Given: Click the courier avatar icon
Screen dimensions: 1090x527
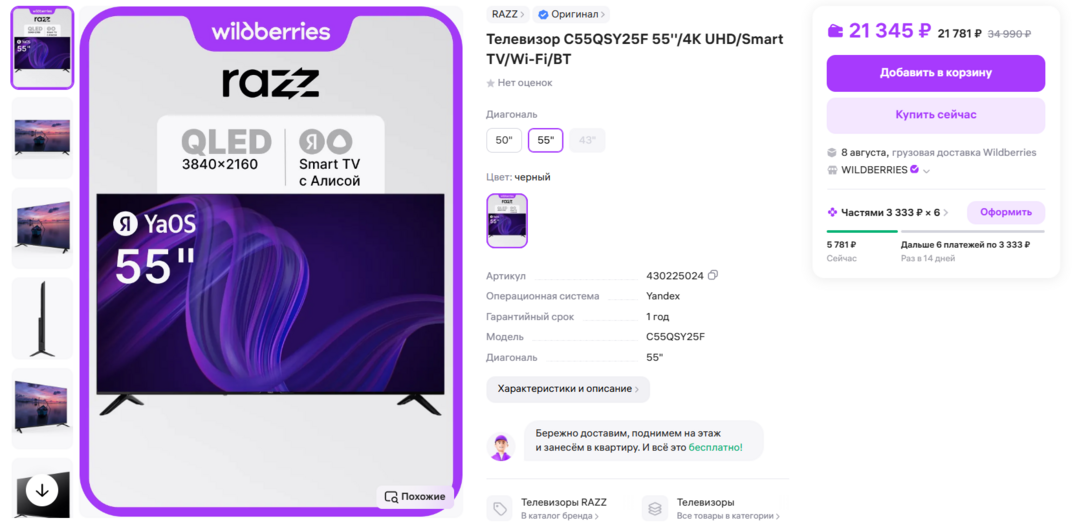Looking at the screenshot, I should coord(501,446).
